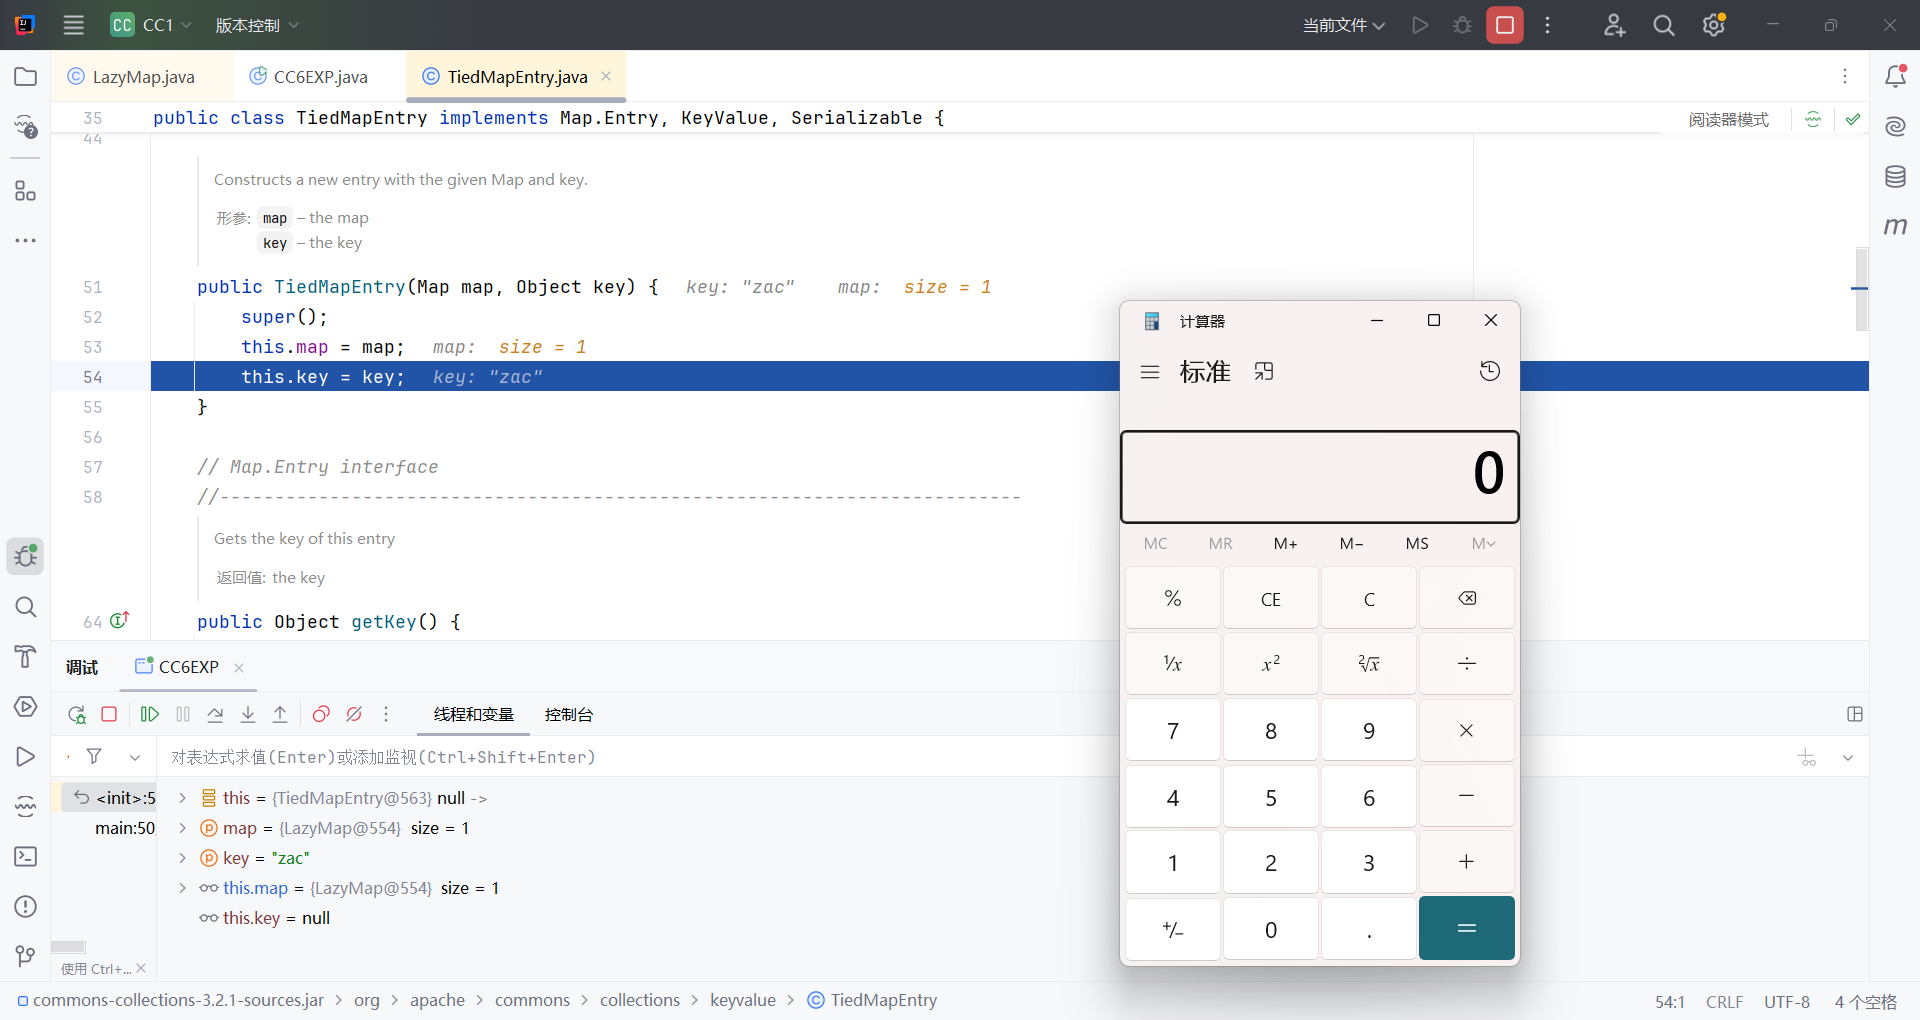Open the Maven tool window icon

coord(1895,226)
